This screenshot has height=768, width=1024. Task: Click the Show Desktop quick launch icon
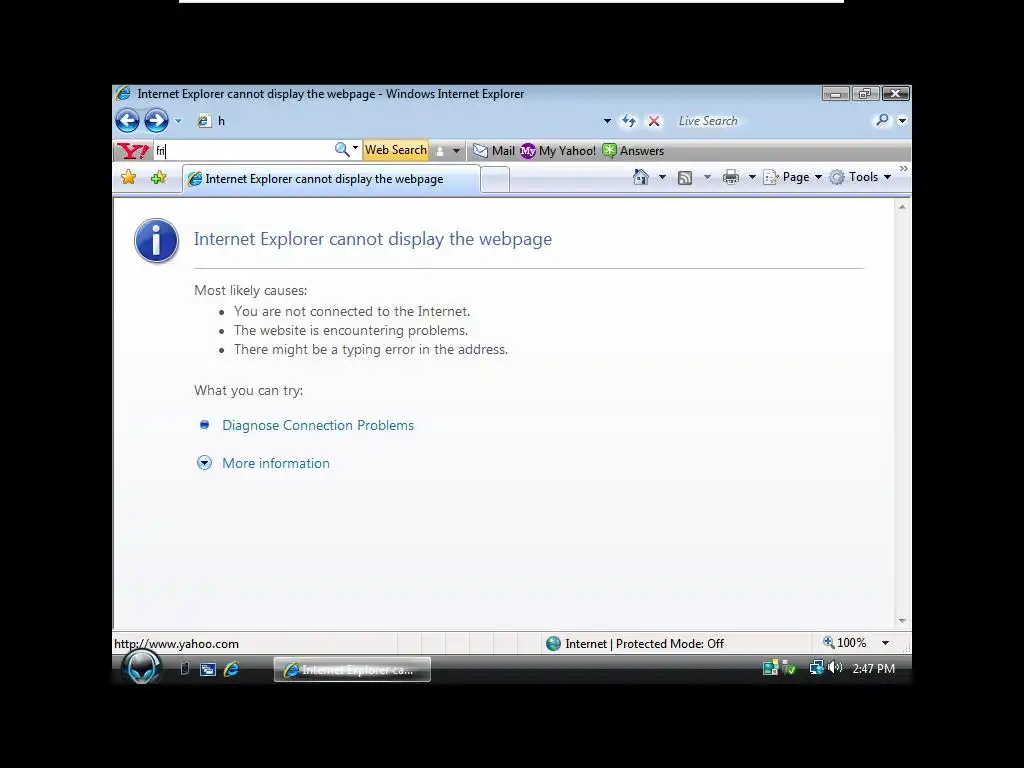pos(185,669)
